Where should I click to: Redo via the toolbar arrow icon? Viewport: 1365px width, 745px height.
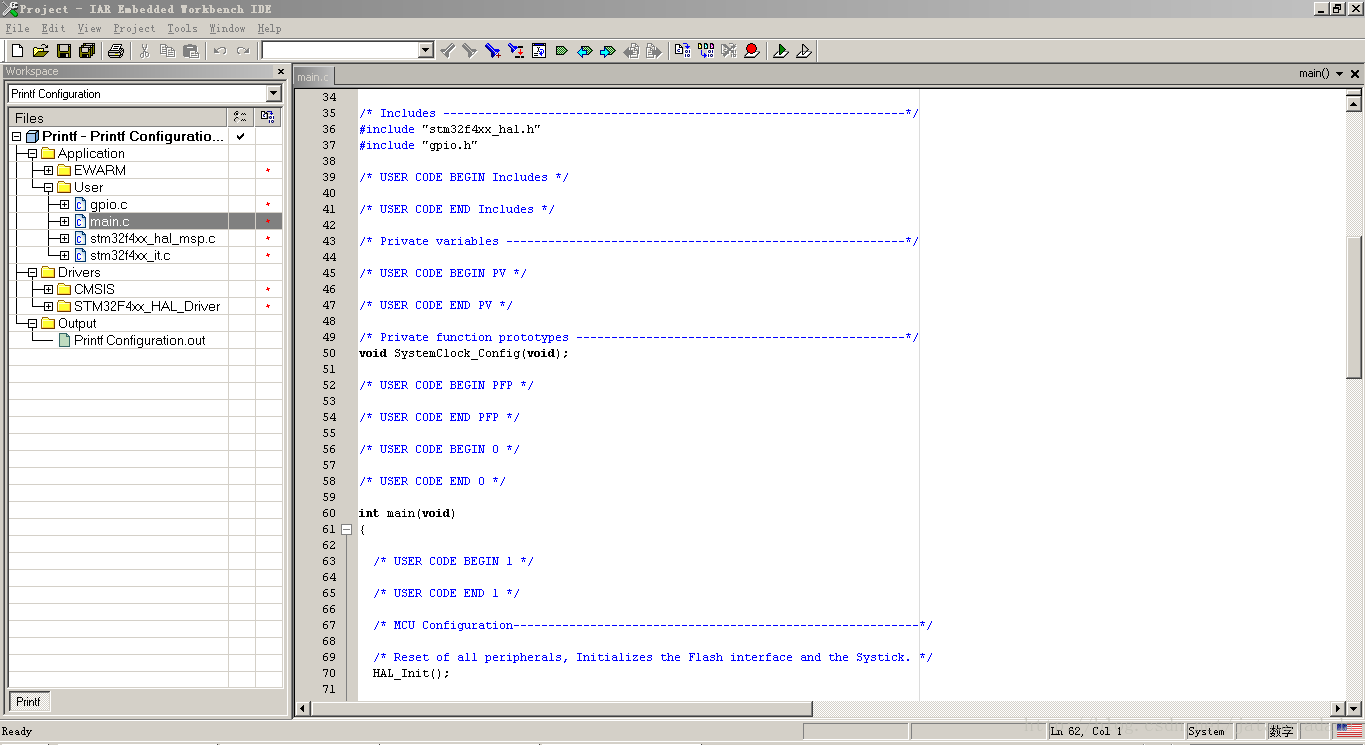coord(242,50)
